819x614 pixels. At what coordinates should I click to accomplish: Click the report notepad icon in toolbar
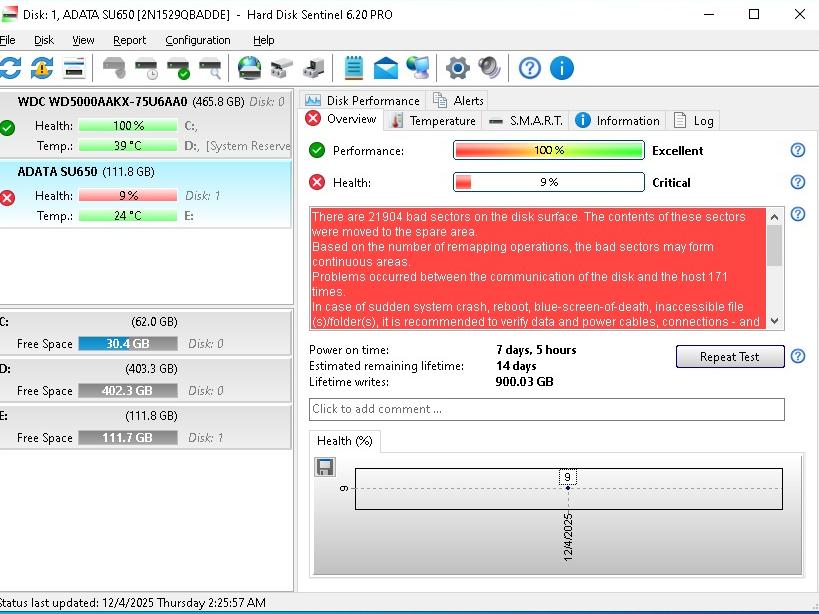354,68
